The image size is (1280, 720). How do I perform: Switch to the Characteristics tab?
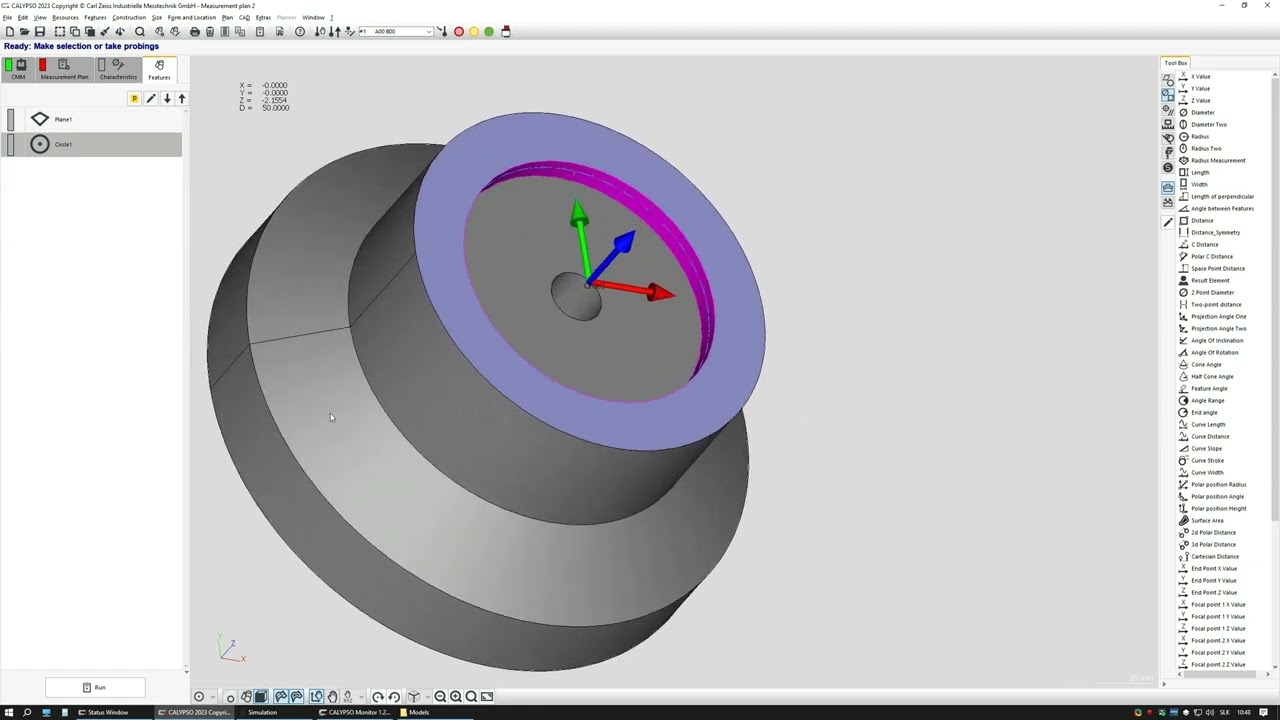[118, 69]
